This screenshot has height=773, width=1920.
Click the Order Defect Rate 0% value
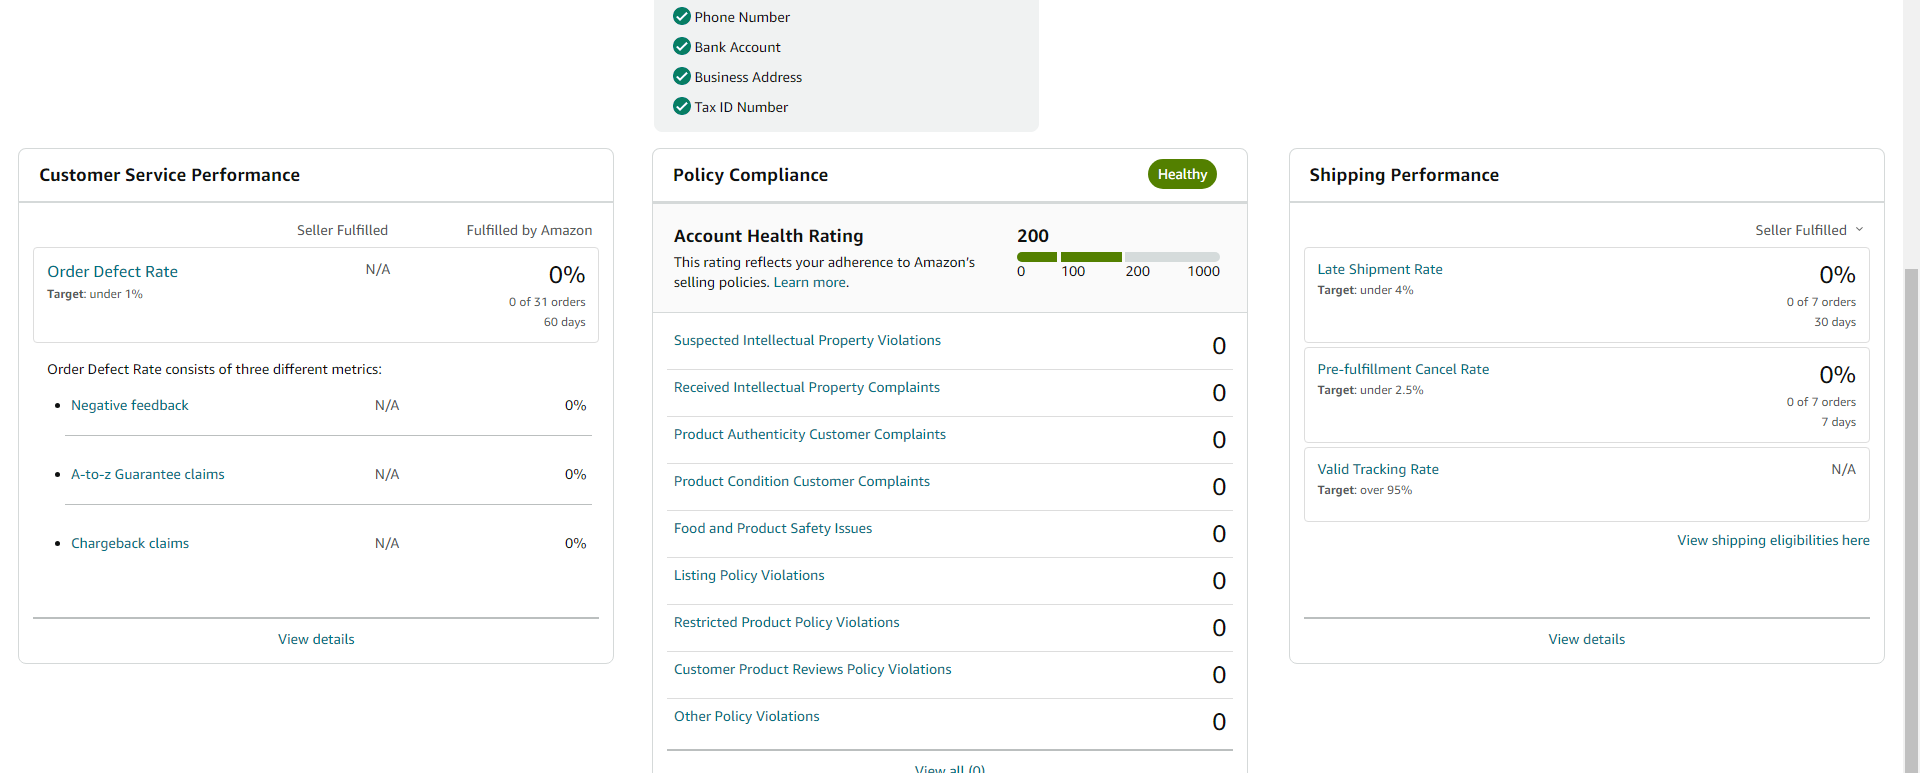(x=567, y=275)
